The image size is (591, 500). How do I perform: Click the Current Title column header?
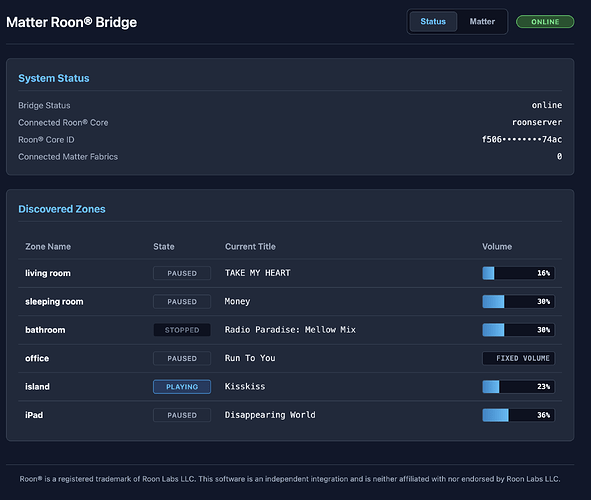250,246
